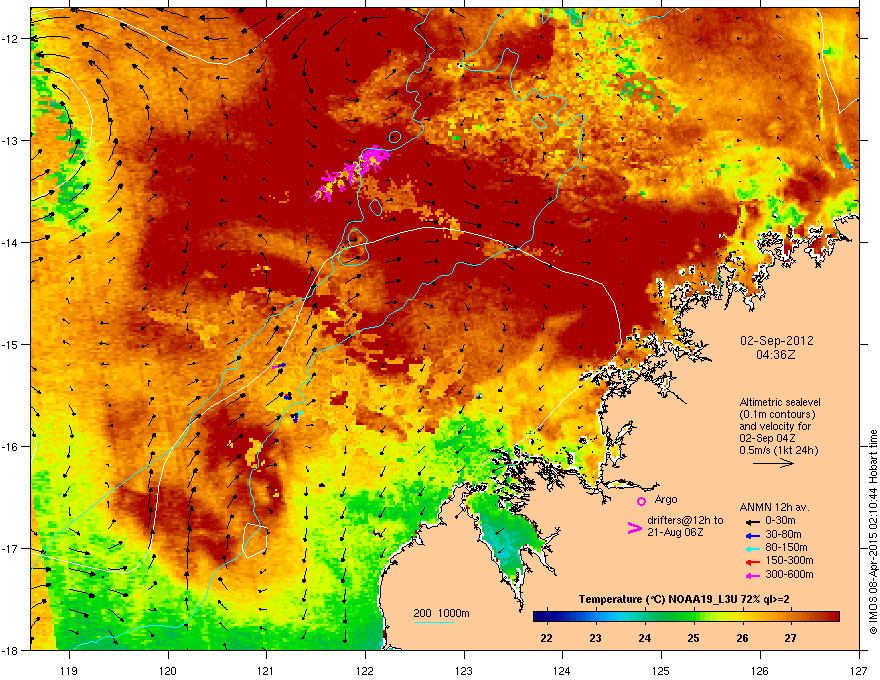Click the '80-150m' depth label
The height and width of the screenshot is (680, 880).
[786, 548]
